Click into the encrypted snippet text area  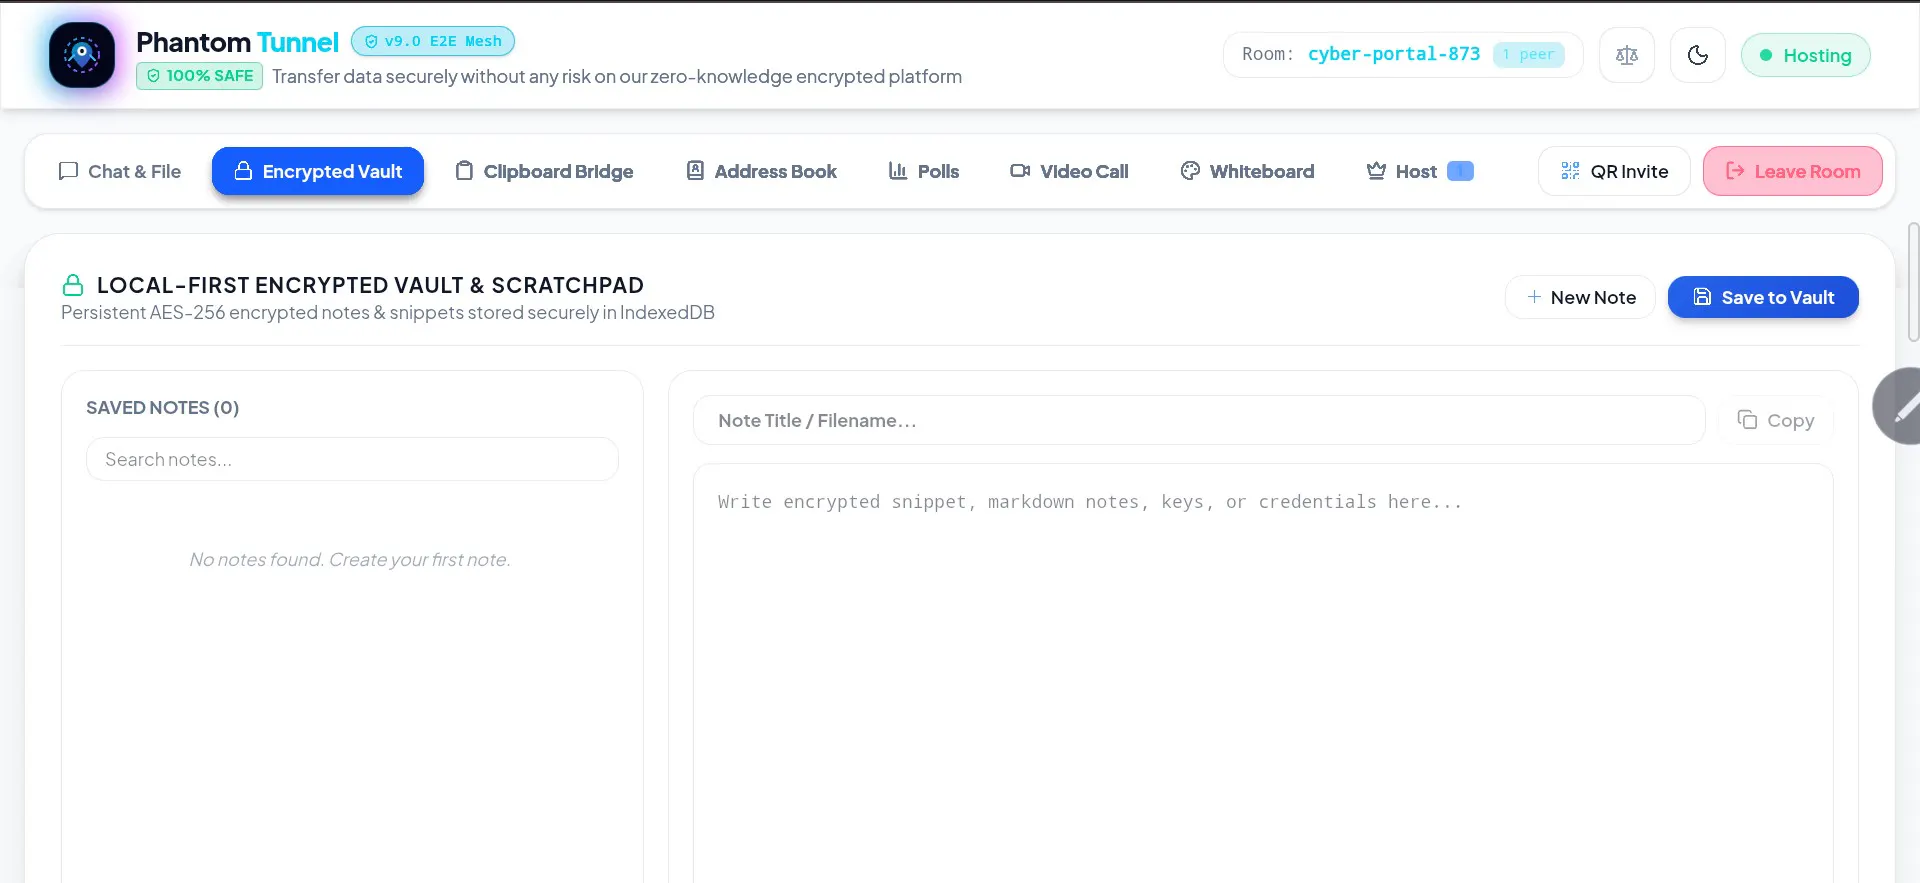[1263, 672]
